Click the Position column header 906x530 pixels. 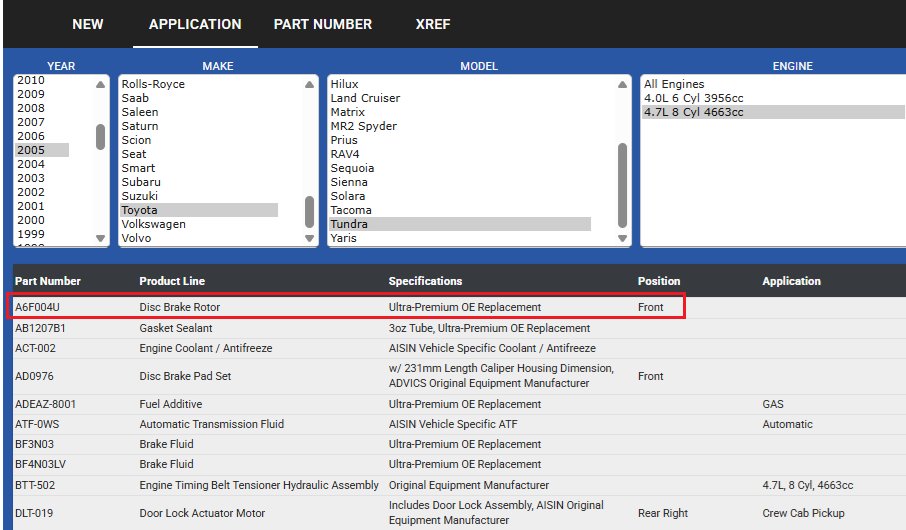[659, 281]
